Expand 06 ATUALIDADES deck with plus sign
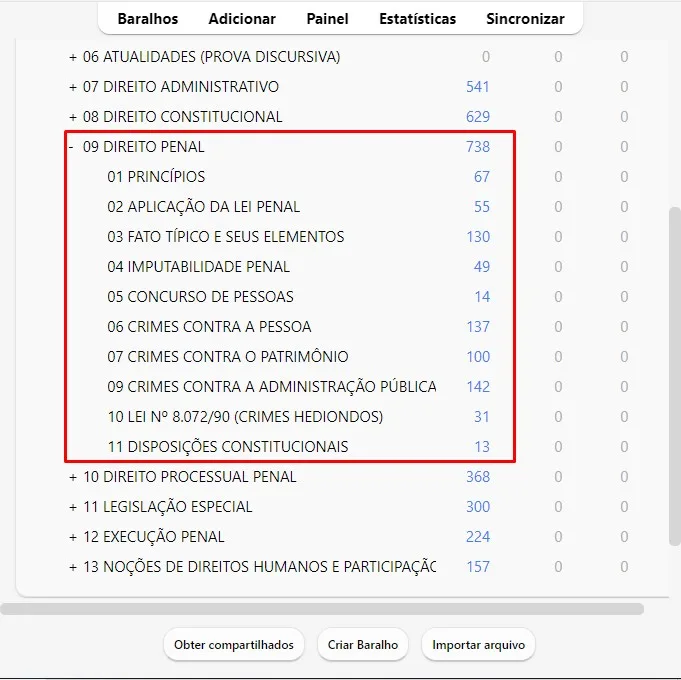Viewport: 681px width, 680px height. click(73, 57)
